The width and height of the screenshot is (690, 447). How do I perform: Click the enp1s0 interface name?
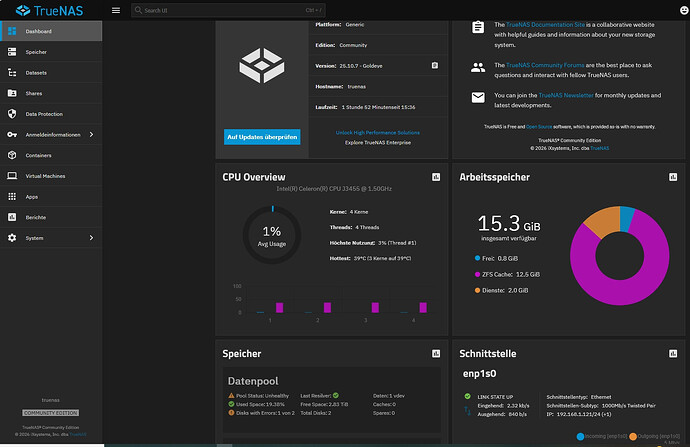pyautogui.click(x=479, y=374)
